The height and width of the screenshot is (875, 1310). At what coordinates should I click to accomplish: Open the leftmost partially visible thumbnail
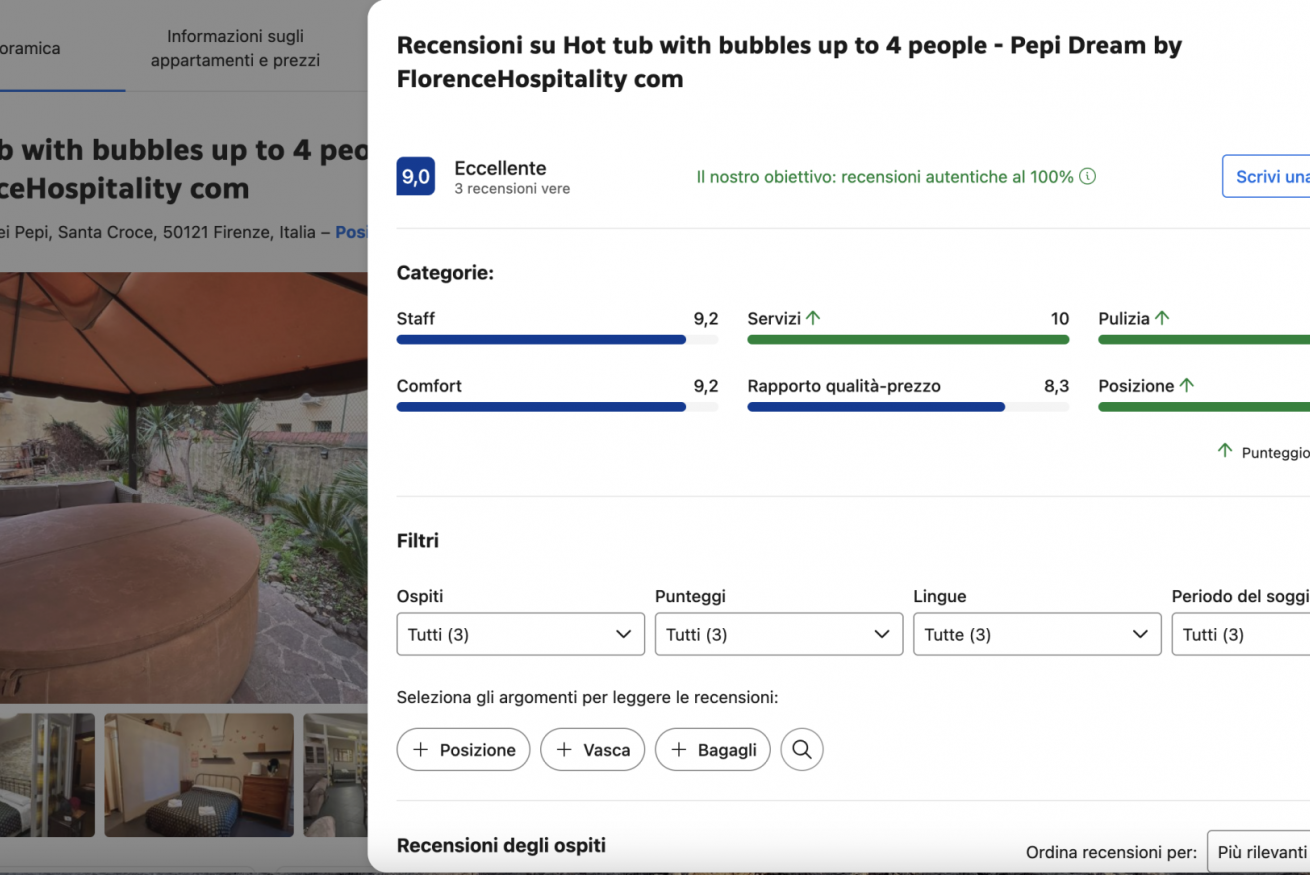[47, 775]
